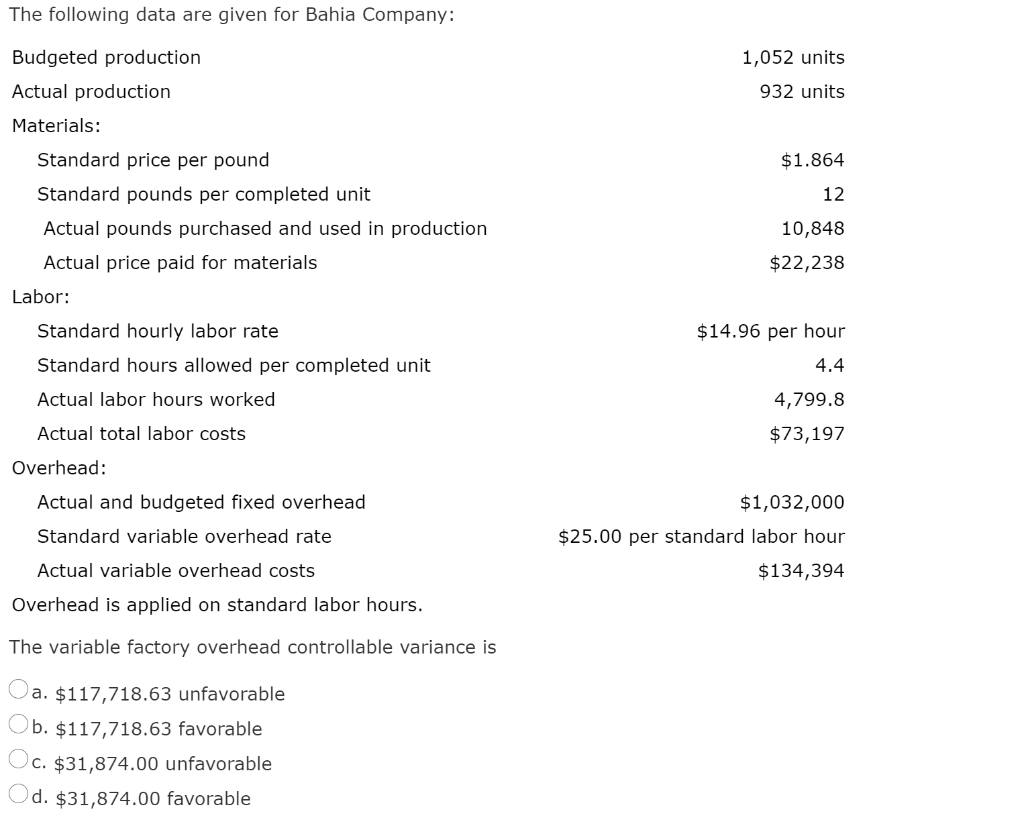The height and width of the screenshot is (828, 1024).
Task: Select radio button for option a
Action: coord(17,687)
